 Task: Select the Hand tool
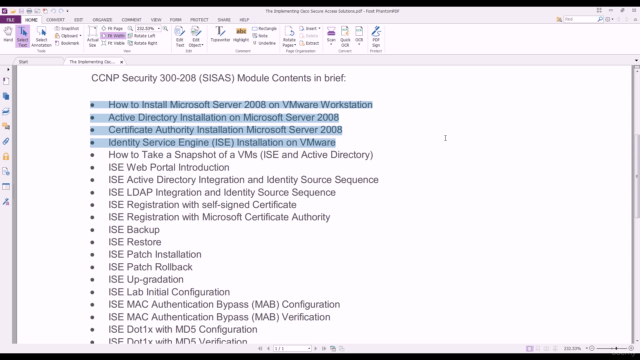click(8, 35)
